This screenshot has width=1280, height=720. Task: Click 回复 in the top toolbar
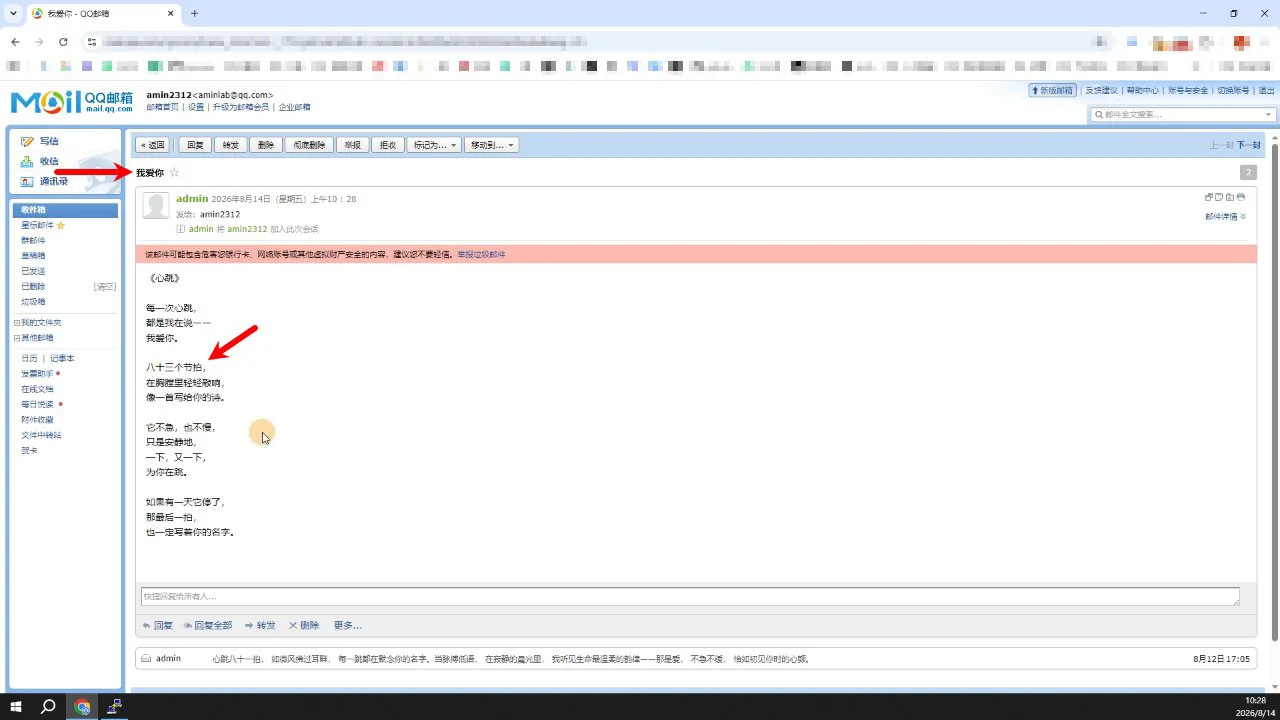(x=195, y=145)
